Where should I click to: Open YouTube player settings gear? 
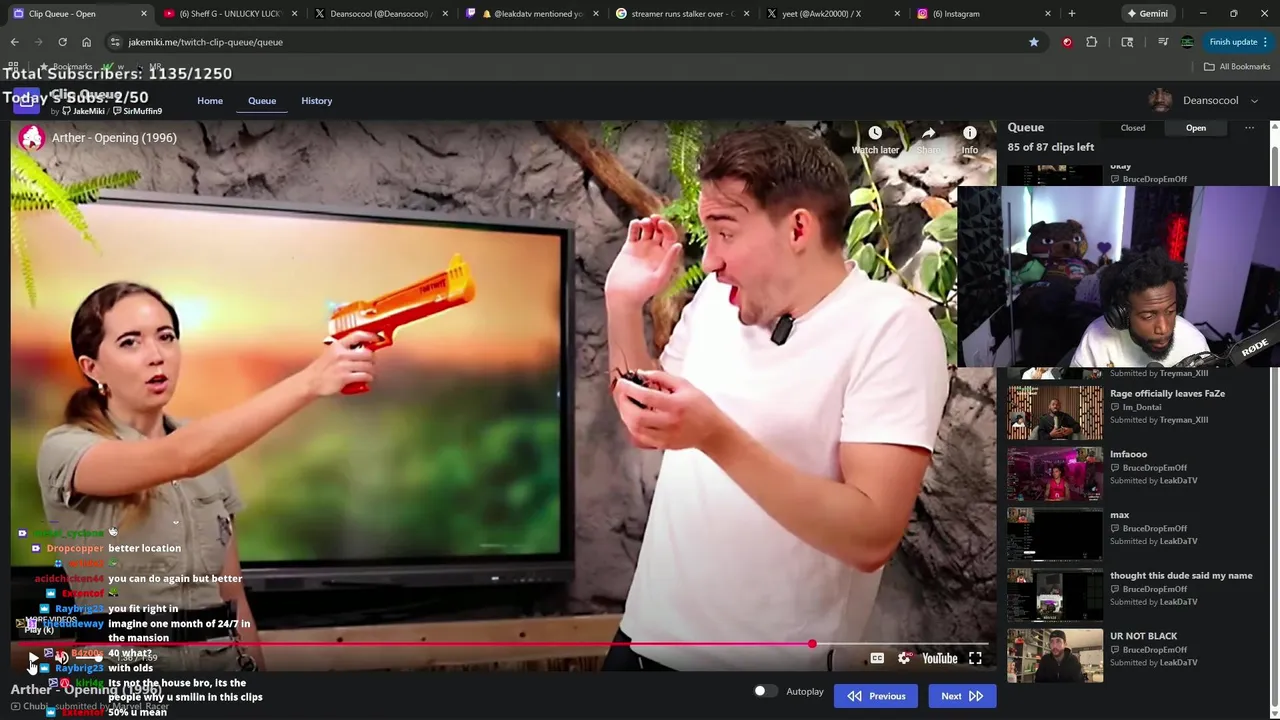(x=905, y=658)
